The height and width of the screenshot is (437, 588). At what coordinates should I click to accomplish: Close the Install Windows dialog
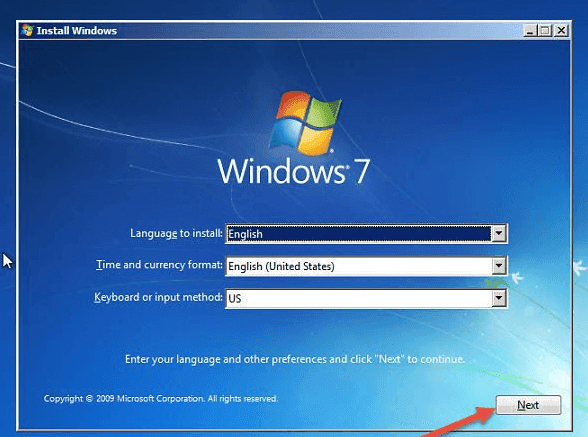(x=561, y=30)
